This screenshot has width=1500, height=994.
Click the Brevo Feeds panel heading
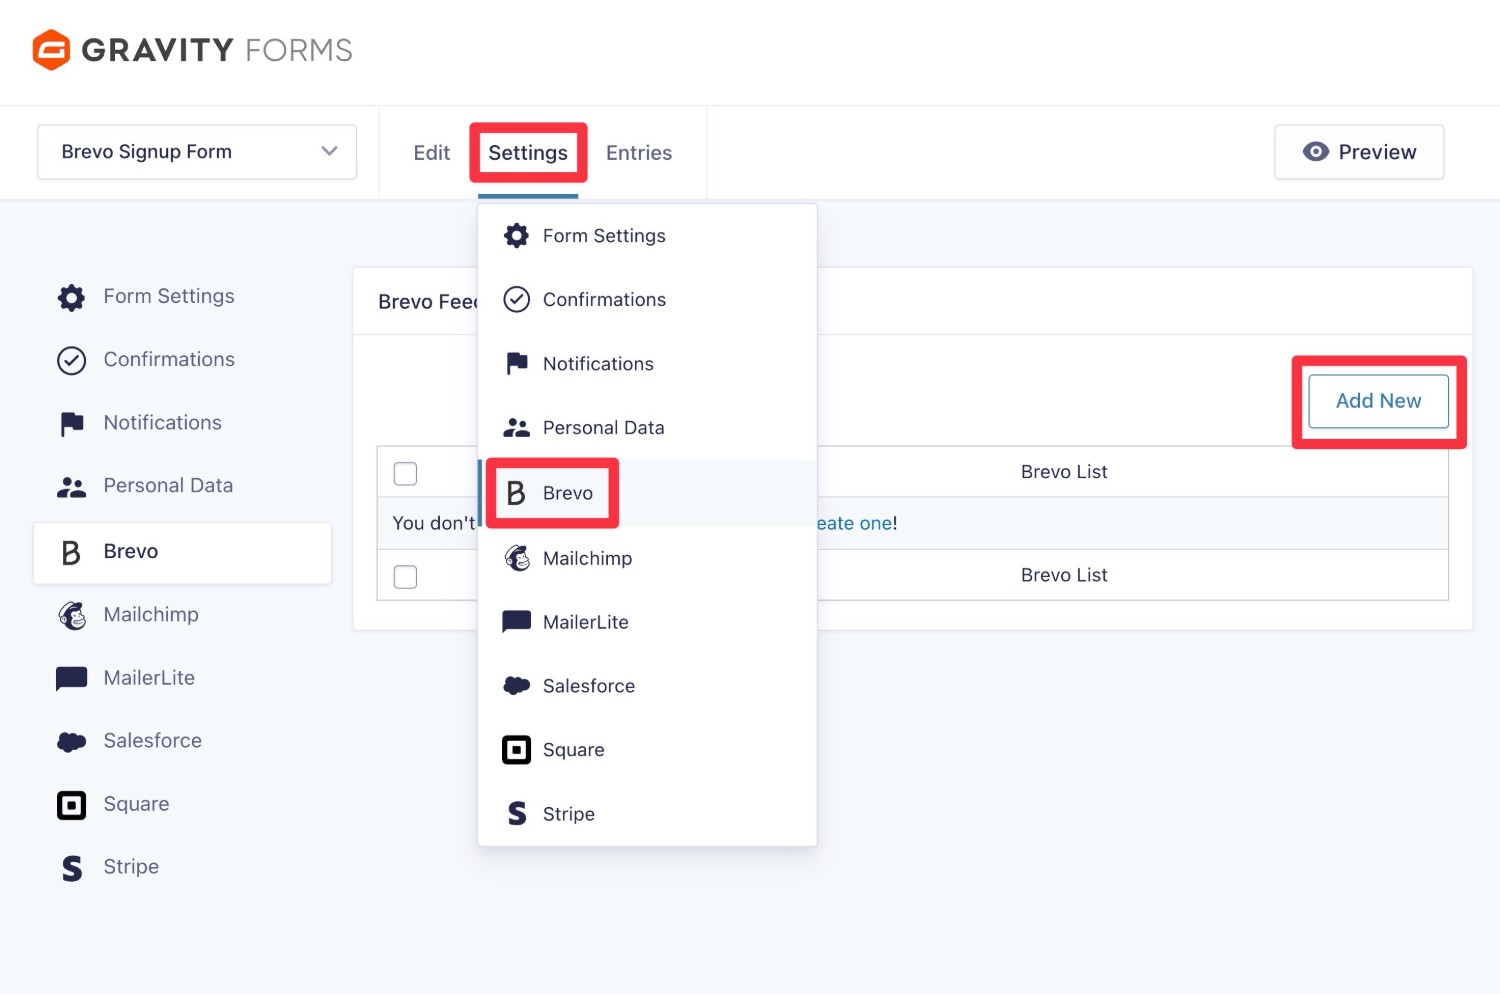click(428, 301)
